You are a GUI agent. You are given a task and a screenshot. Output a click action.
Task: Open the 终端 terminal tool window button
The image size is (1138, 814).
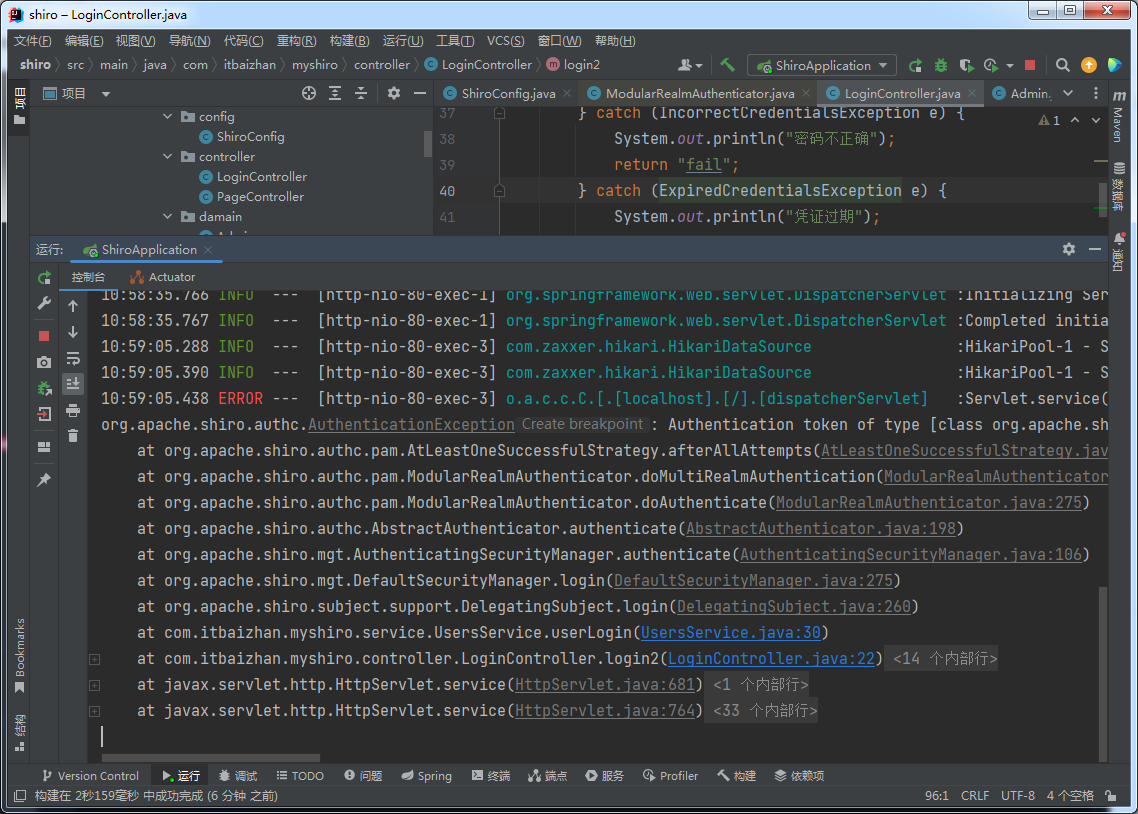[491, 776]
